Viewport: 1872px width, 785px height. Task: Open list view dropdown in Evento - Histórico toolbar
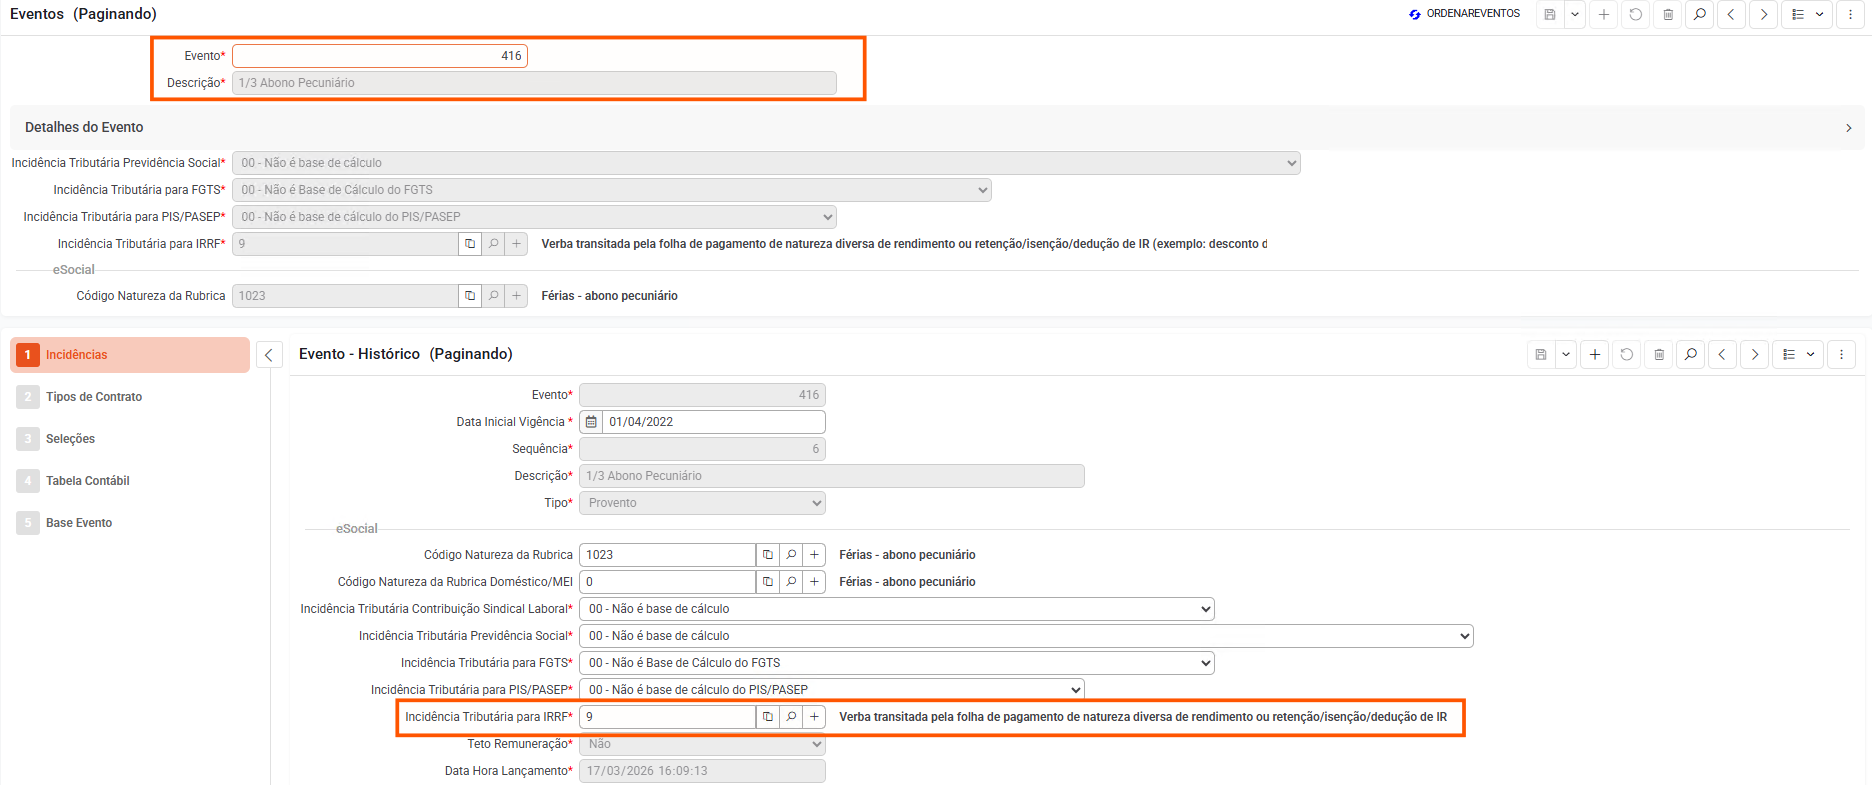1800,354
